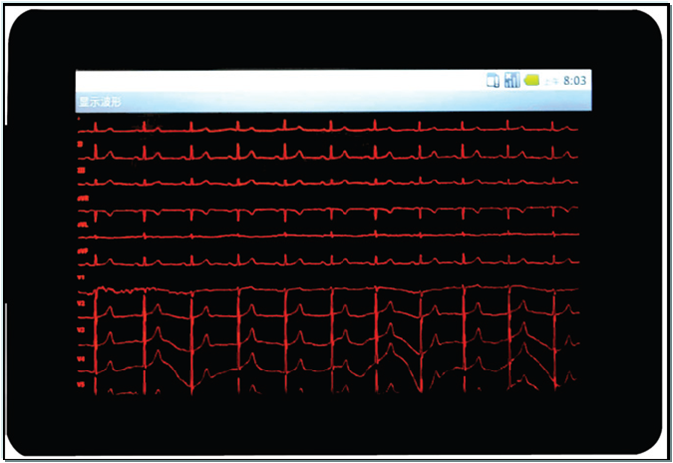Select the aVL lead label
This screenshot has height=463, width=673.
[82, 225]
